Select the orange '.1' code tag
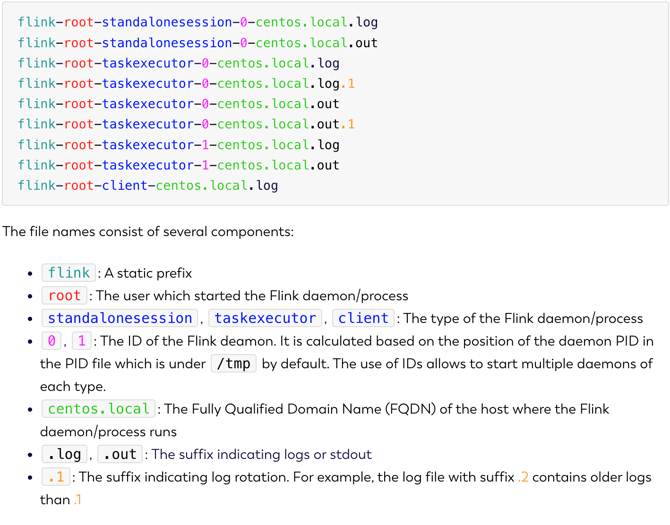This screenshot has height=525, width=670. point(56,477)
